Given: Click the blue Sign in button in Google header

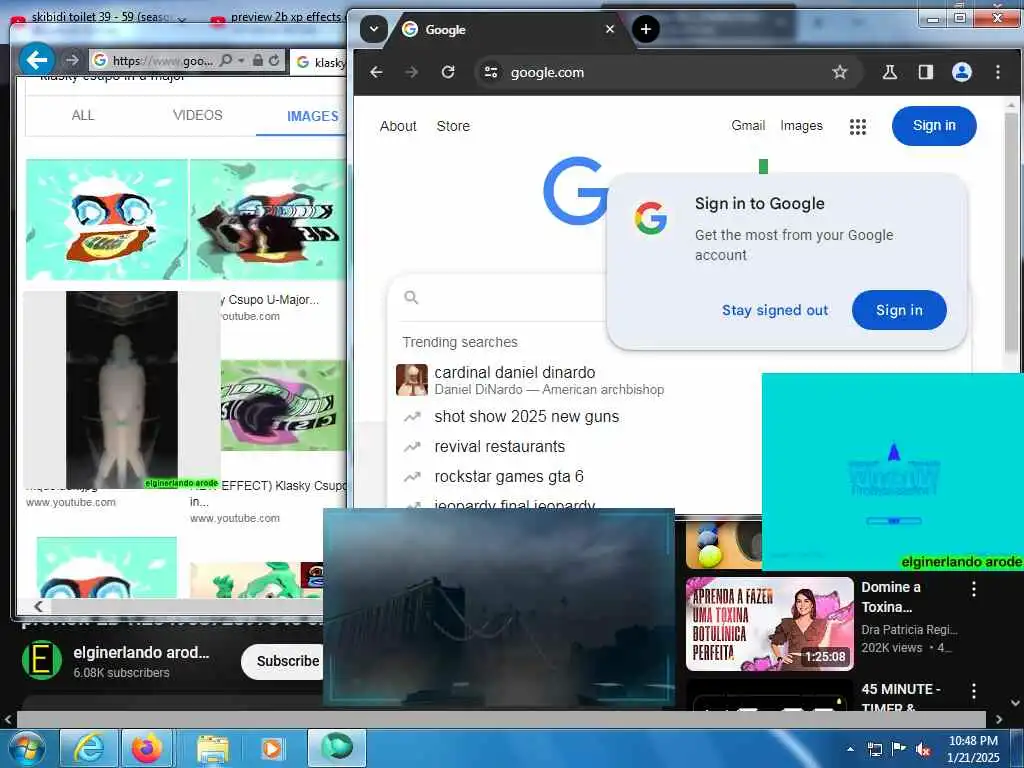Looking at the screenshot, I should pos(934,126).
